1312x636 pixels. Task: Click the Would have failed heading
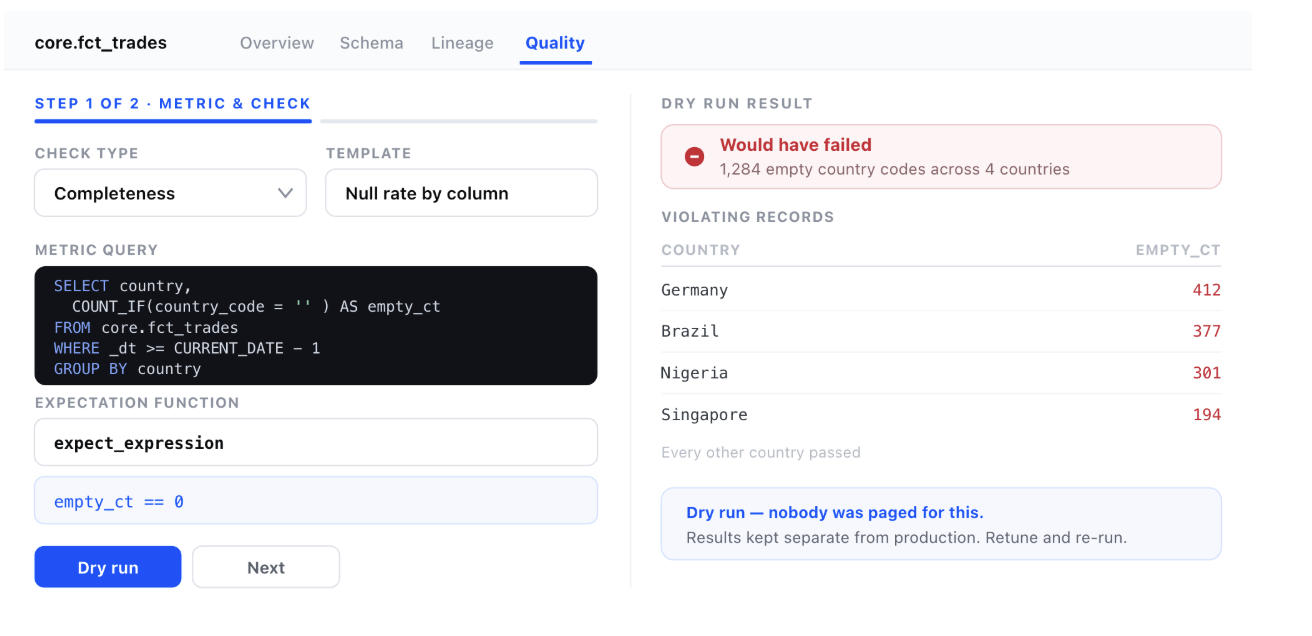[796, 145]
